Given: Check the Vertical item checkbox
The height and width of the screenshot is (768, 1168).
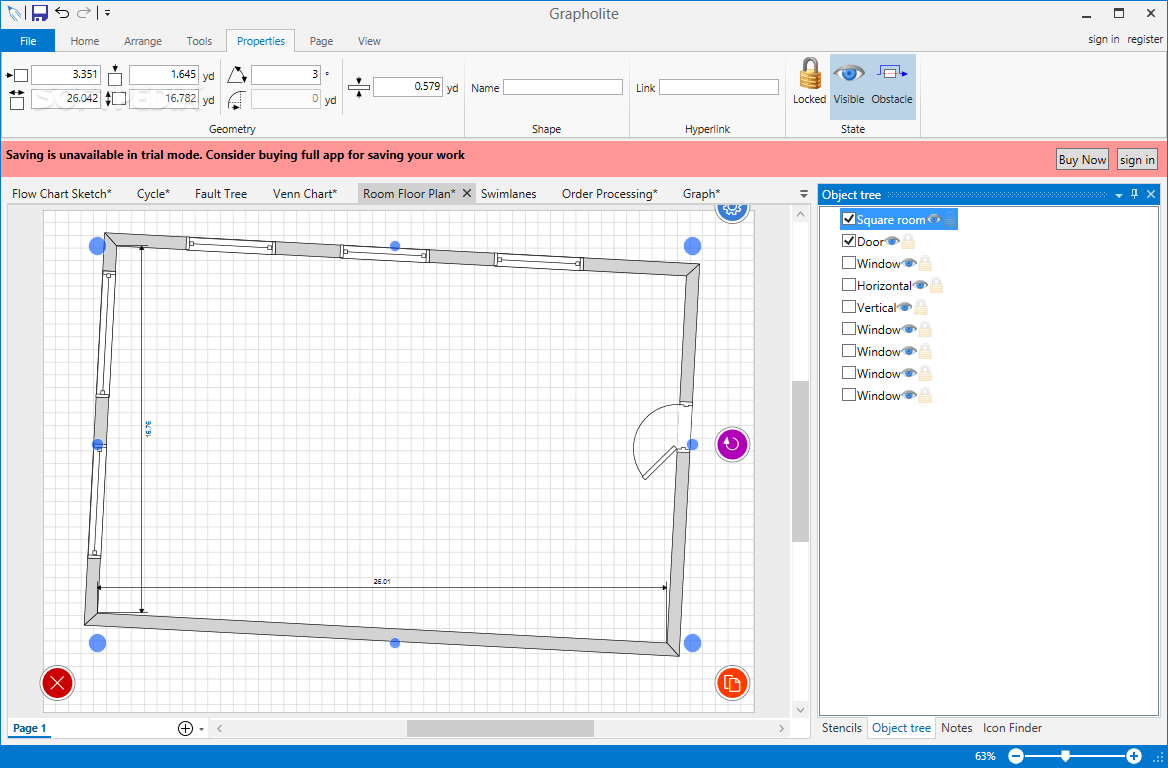Looking at the screenshot, I should 848,306.
